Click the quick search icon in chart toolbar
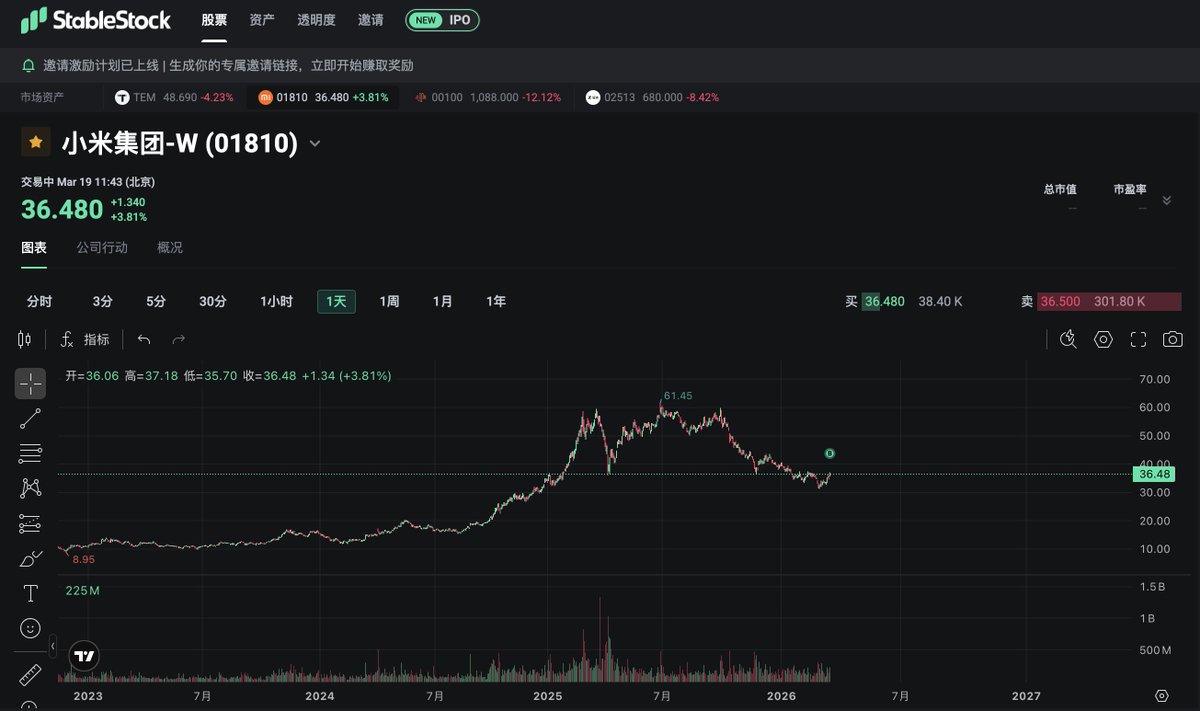The image size is (1200, 711). tap(1068, 339)
